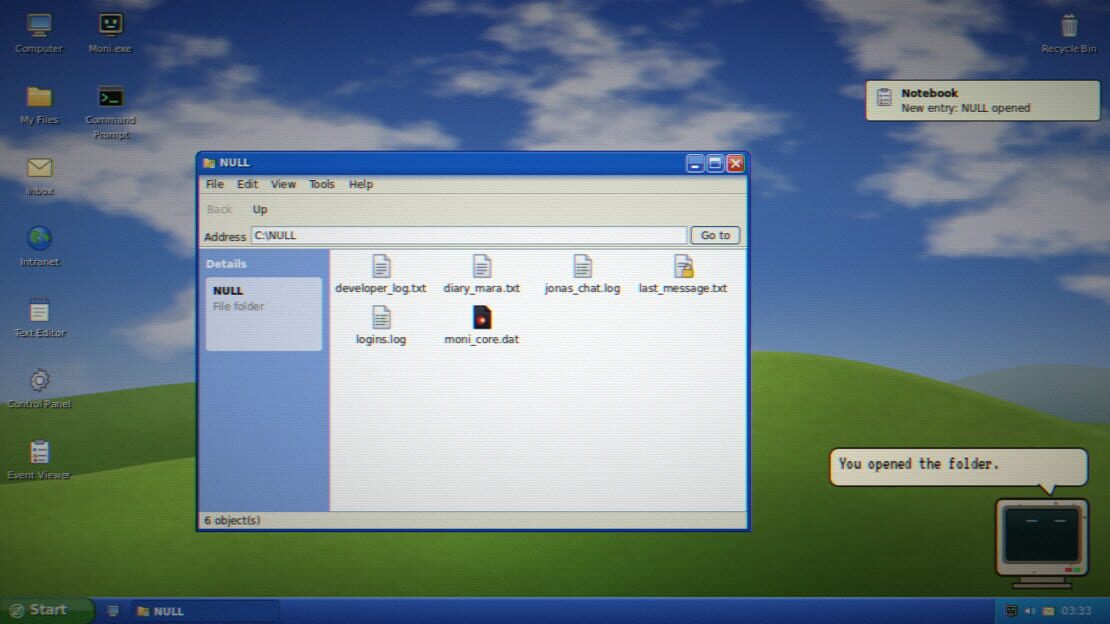The width and height of the screenshot is (1110, 624).
Task: Launch the Command Prompt desktop icon
Action: 110,112
